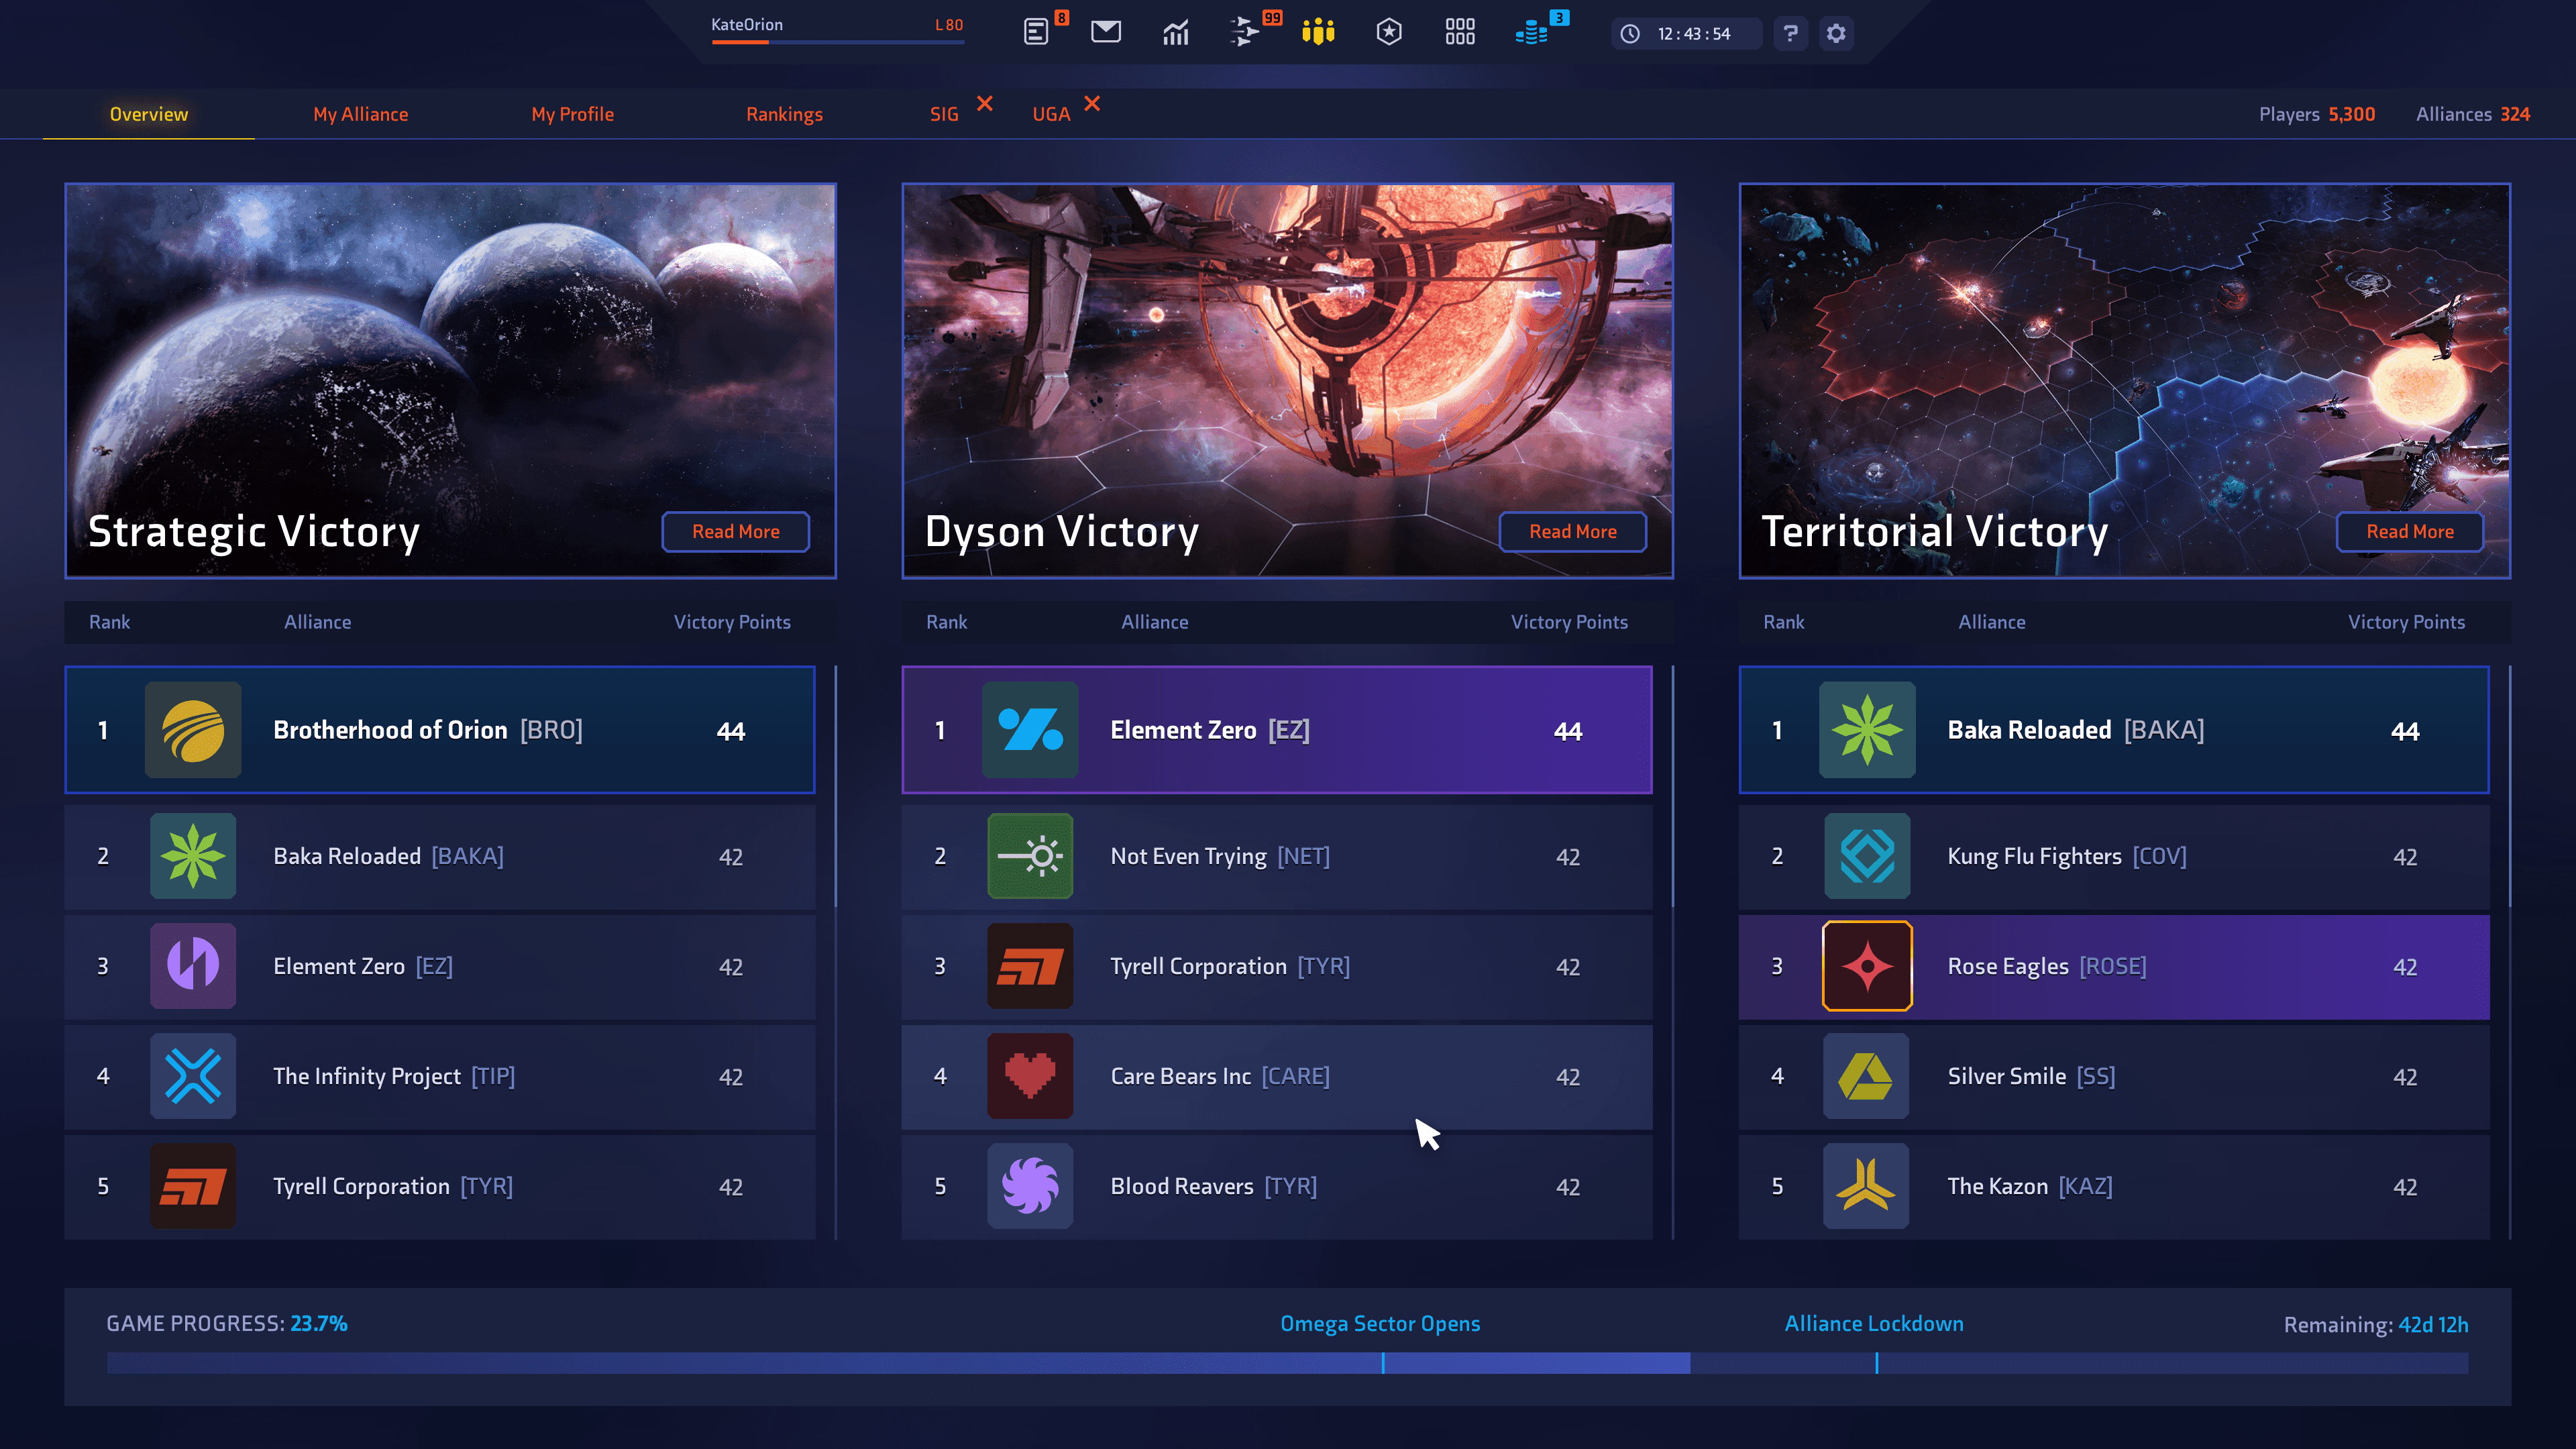This screenshot has width=2576, height=1449.
Task: Select the SIG tab
Action: click(944, 114)
